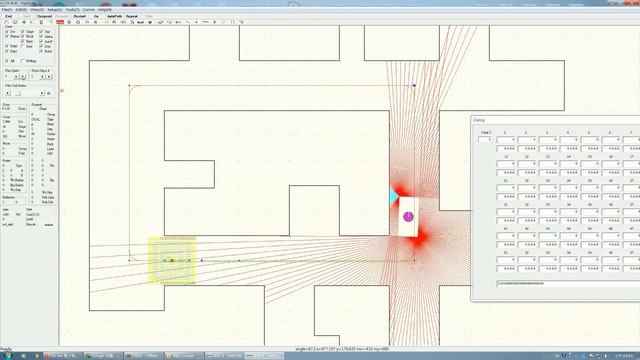Image resolution: width=640 pixels, height=360 pixels.
Task: Click upper input field under column 11 in Dialog
Action: click(506, 164)
